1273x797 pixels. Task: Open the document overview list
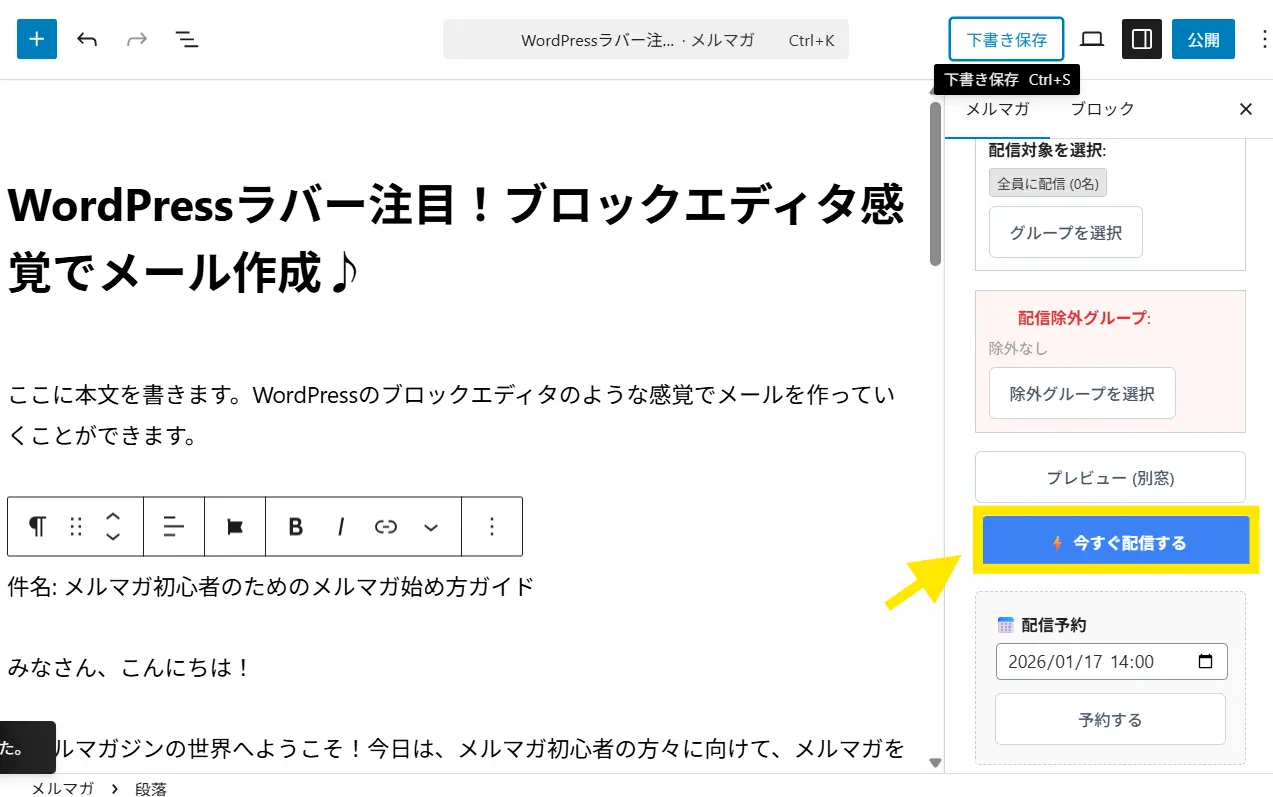click(x=187, y=40)
